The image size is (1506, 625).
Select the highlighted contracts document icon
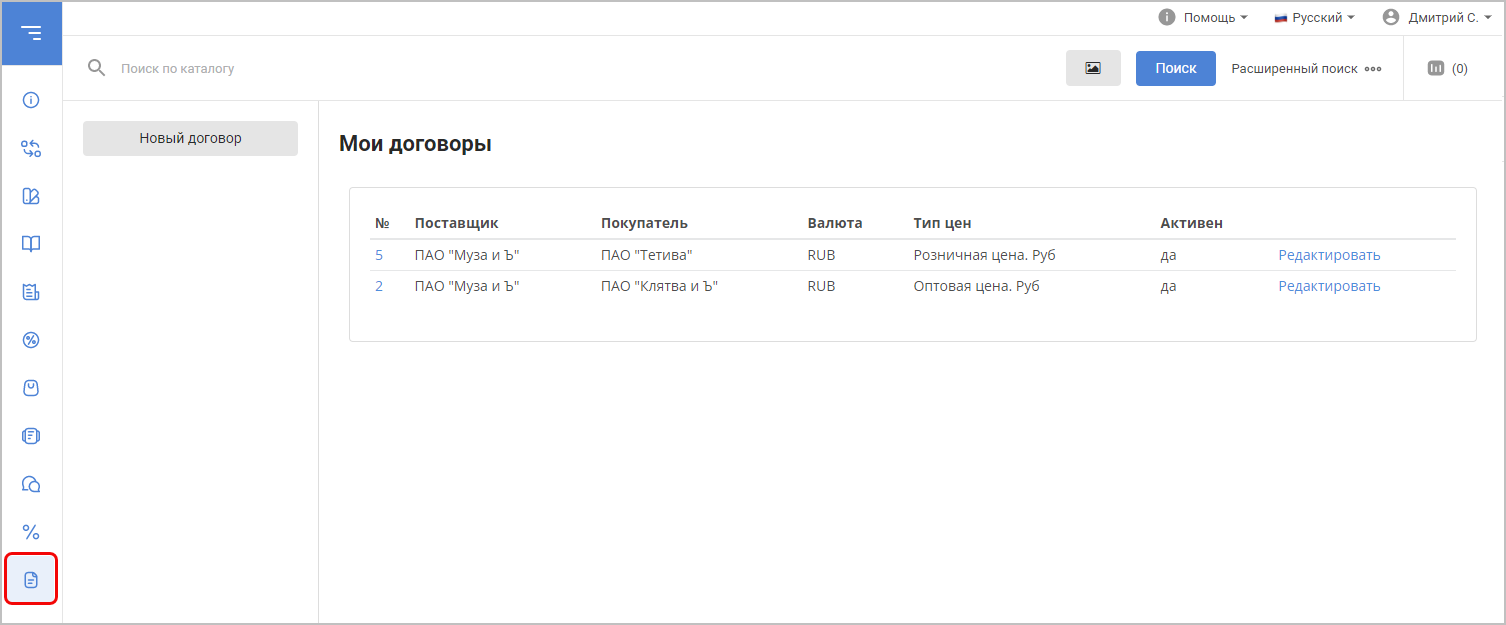tap(31, 580)
